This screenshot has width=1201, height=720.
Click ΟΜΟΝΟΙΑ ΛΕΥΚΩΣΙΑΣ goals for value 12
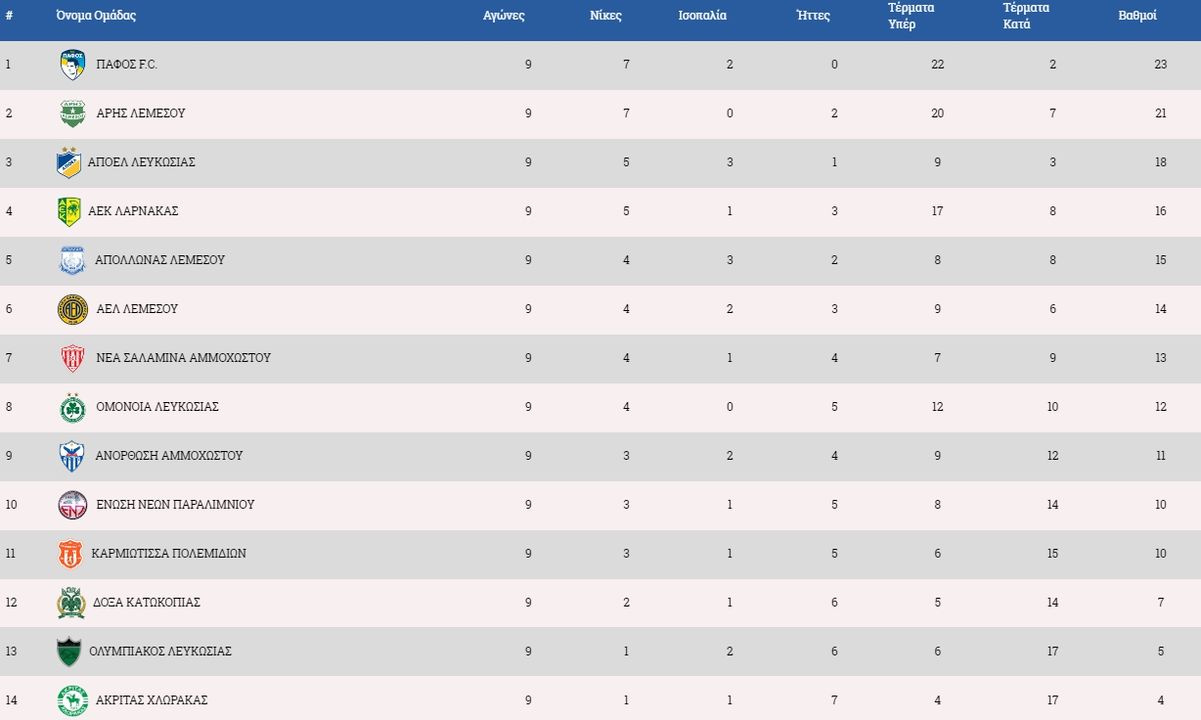pos(937,407)
